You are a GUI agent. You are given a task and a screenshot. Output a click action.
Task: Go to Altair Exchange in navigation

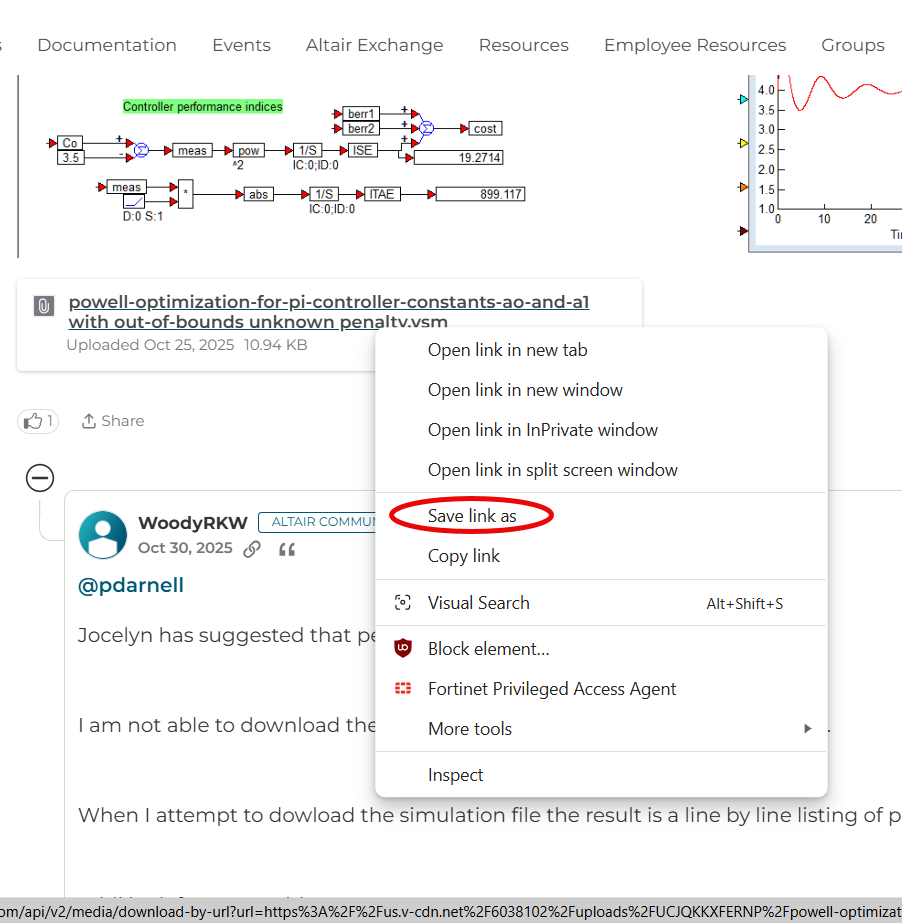click(x=374, y=45)
